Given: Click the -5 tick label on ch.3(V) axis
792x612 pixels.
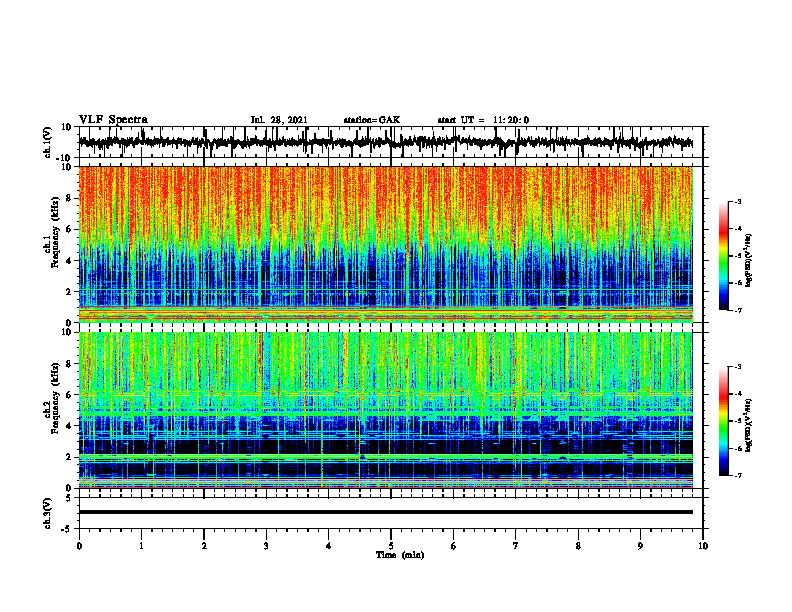Looking at the screenshot, I should pyautogui.click(x=66, y=529).
